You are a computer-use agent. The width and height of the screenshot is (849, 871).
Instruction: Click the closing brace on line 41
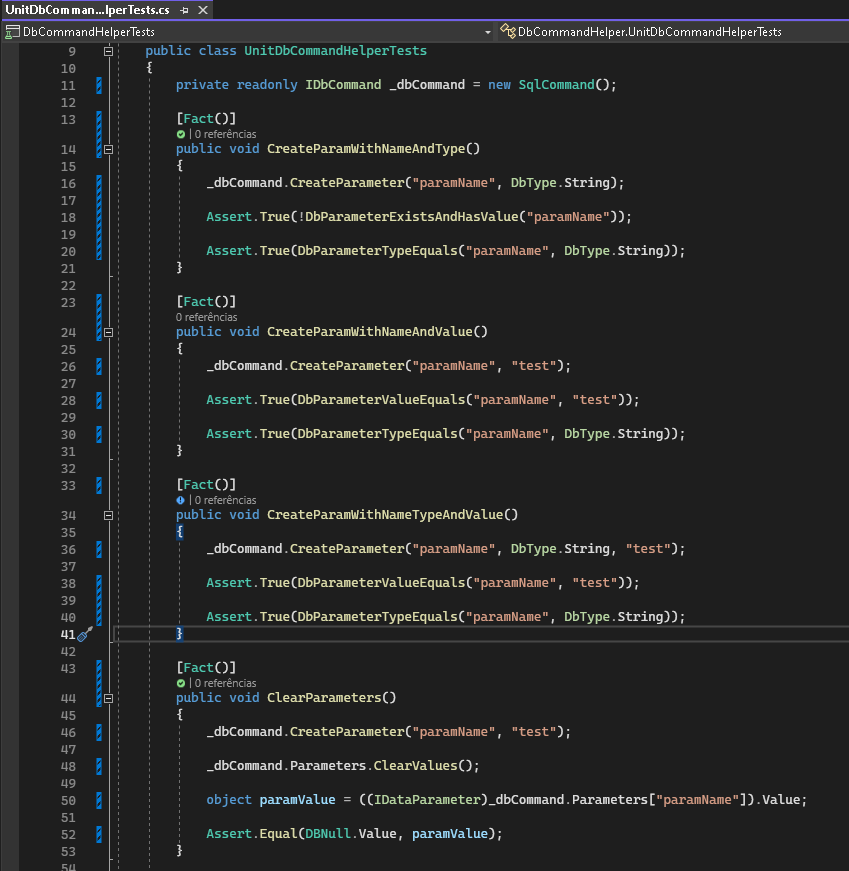click(x=179, y=634)
